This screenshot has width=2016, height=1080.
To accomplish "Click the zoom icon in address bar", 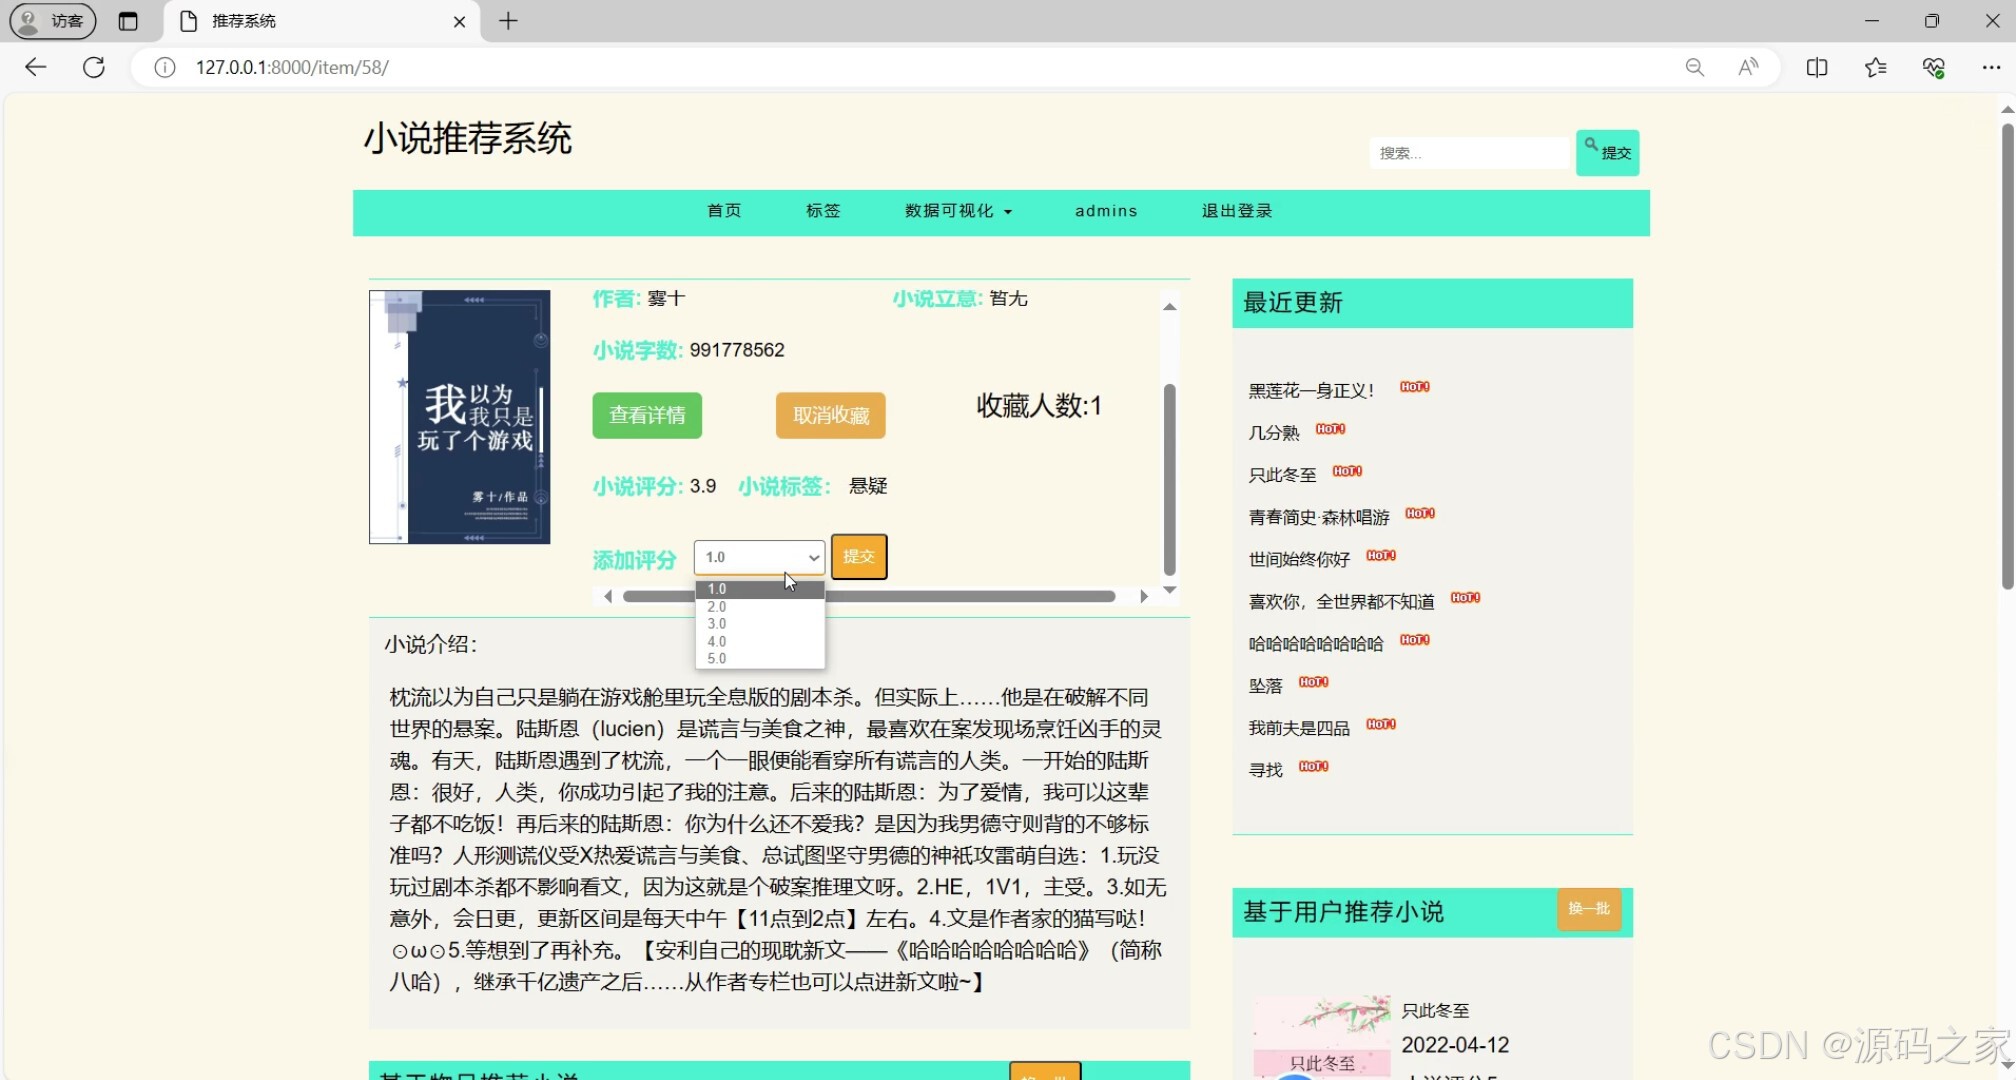I will pos(1695,67).
